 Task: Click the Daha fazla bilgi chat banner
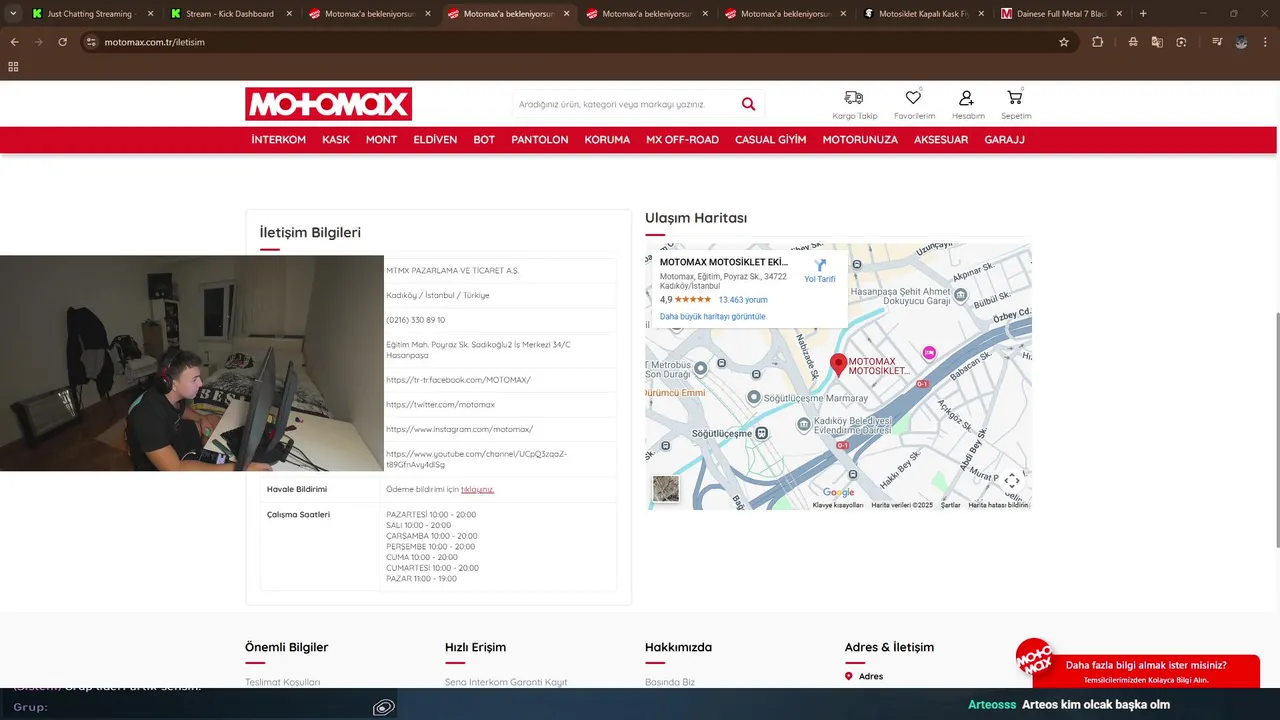pyautogui.click(x=1146, y=671)
